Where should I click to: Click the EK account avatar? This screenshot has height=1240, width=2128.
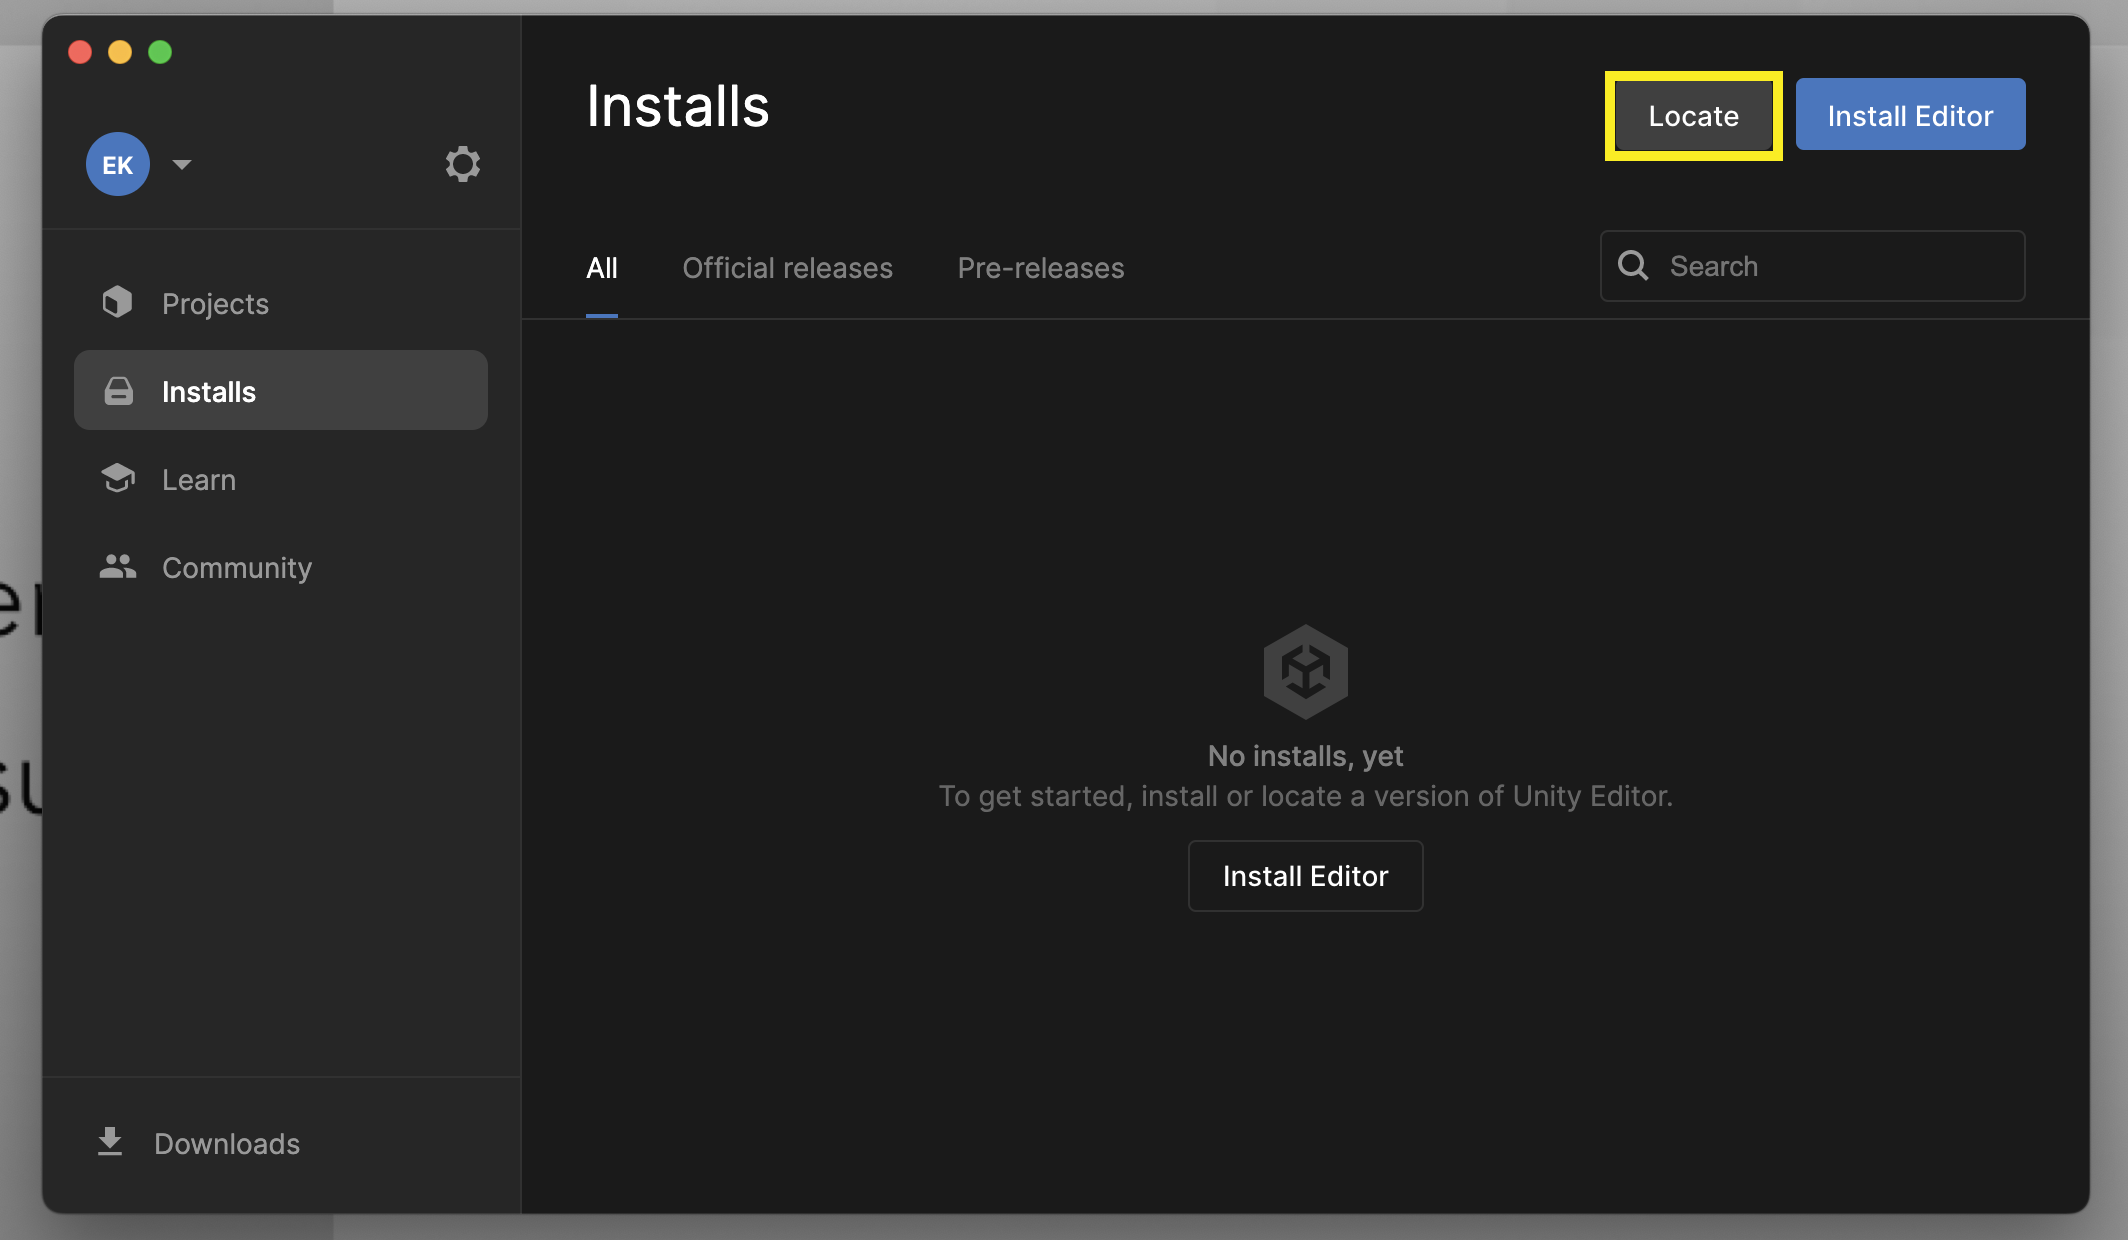pos(118,164)
